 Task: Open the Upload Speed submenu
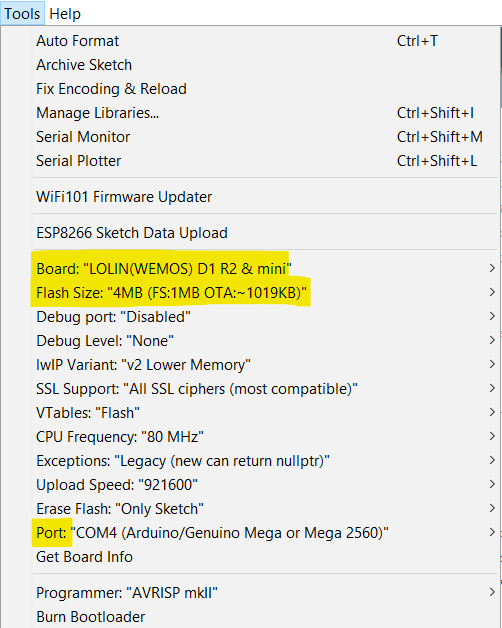[x=265, y=485]
